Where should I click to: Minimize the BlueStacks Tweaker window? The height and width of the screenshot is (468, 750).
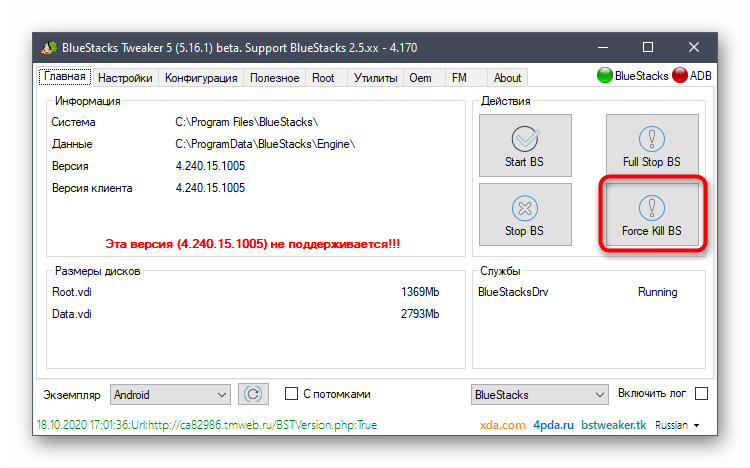[603, 47]
